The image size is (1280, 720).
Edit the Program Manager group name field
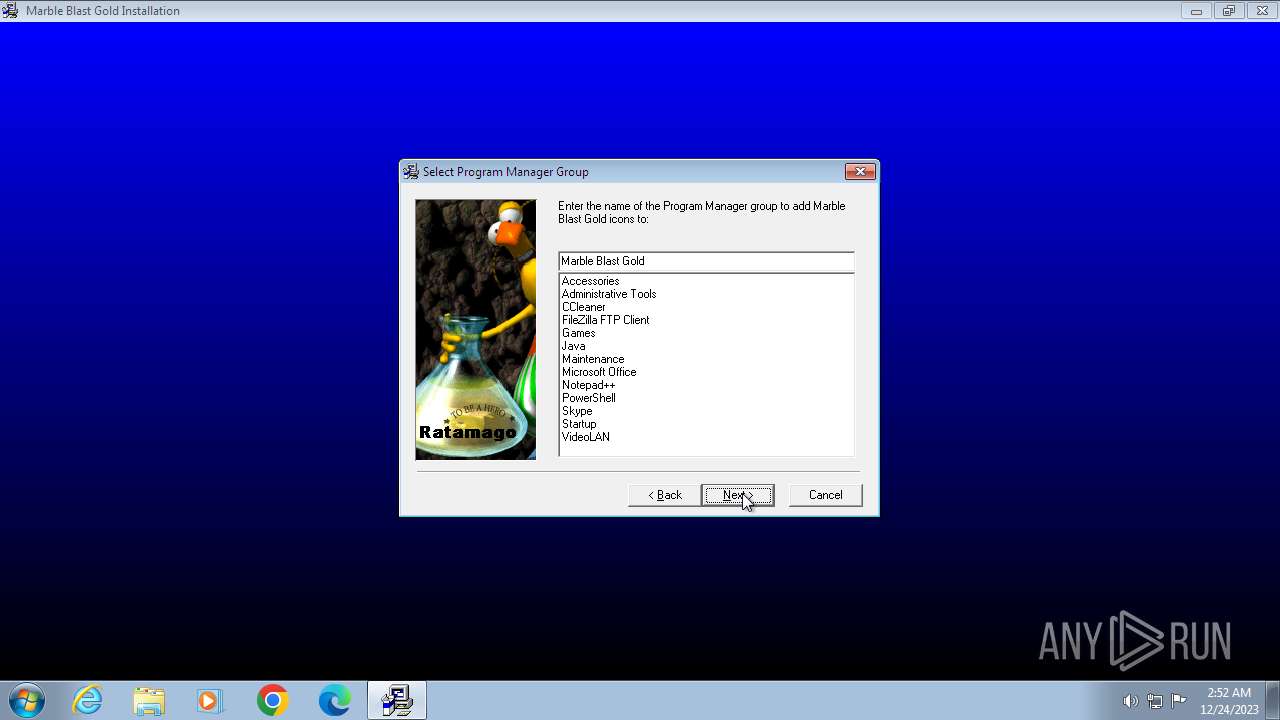[706, 261]
